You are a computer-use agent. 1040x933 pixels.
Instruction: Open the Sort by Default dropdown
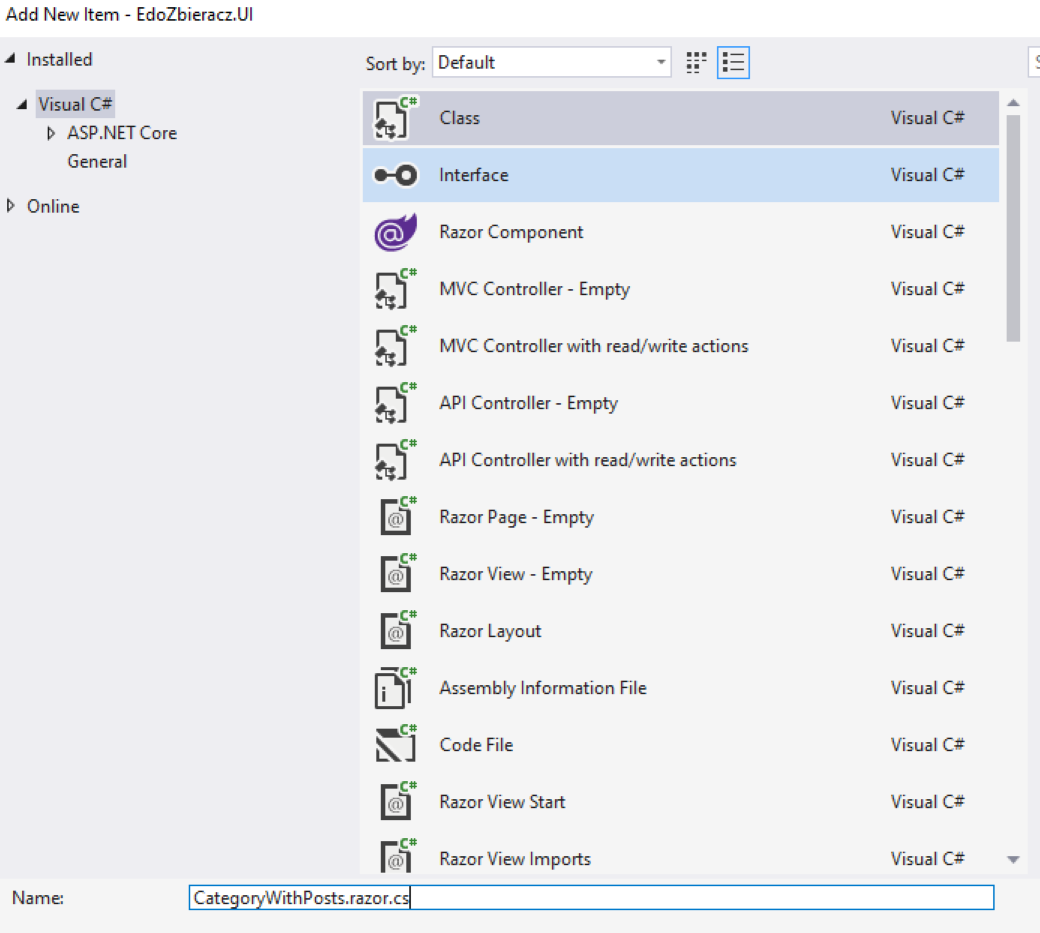[551, 62]
